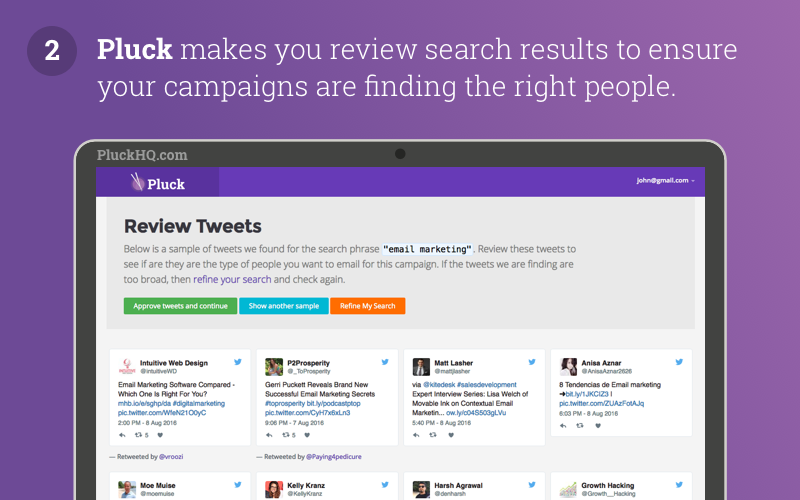Click the 6:03 PM - 8 Aug 2016 timestamp
This screenshot has width=800, height=500.
click(589, 413)
